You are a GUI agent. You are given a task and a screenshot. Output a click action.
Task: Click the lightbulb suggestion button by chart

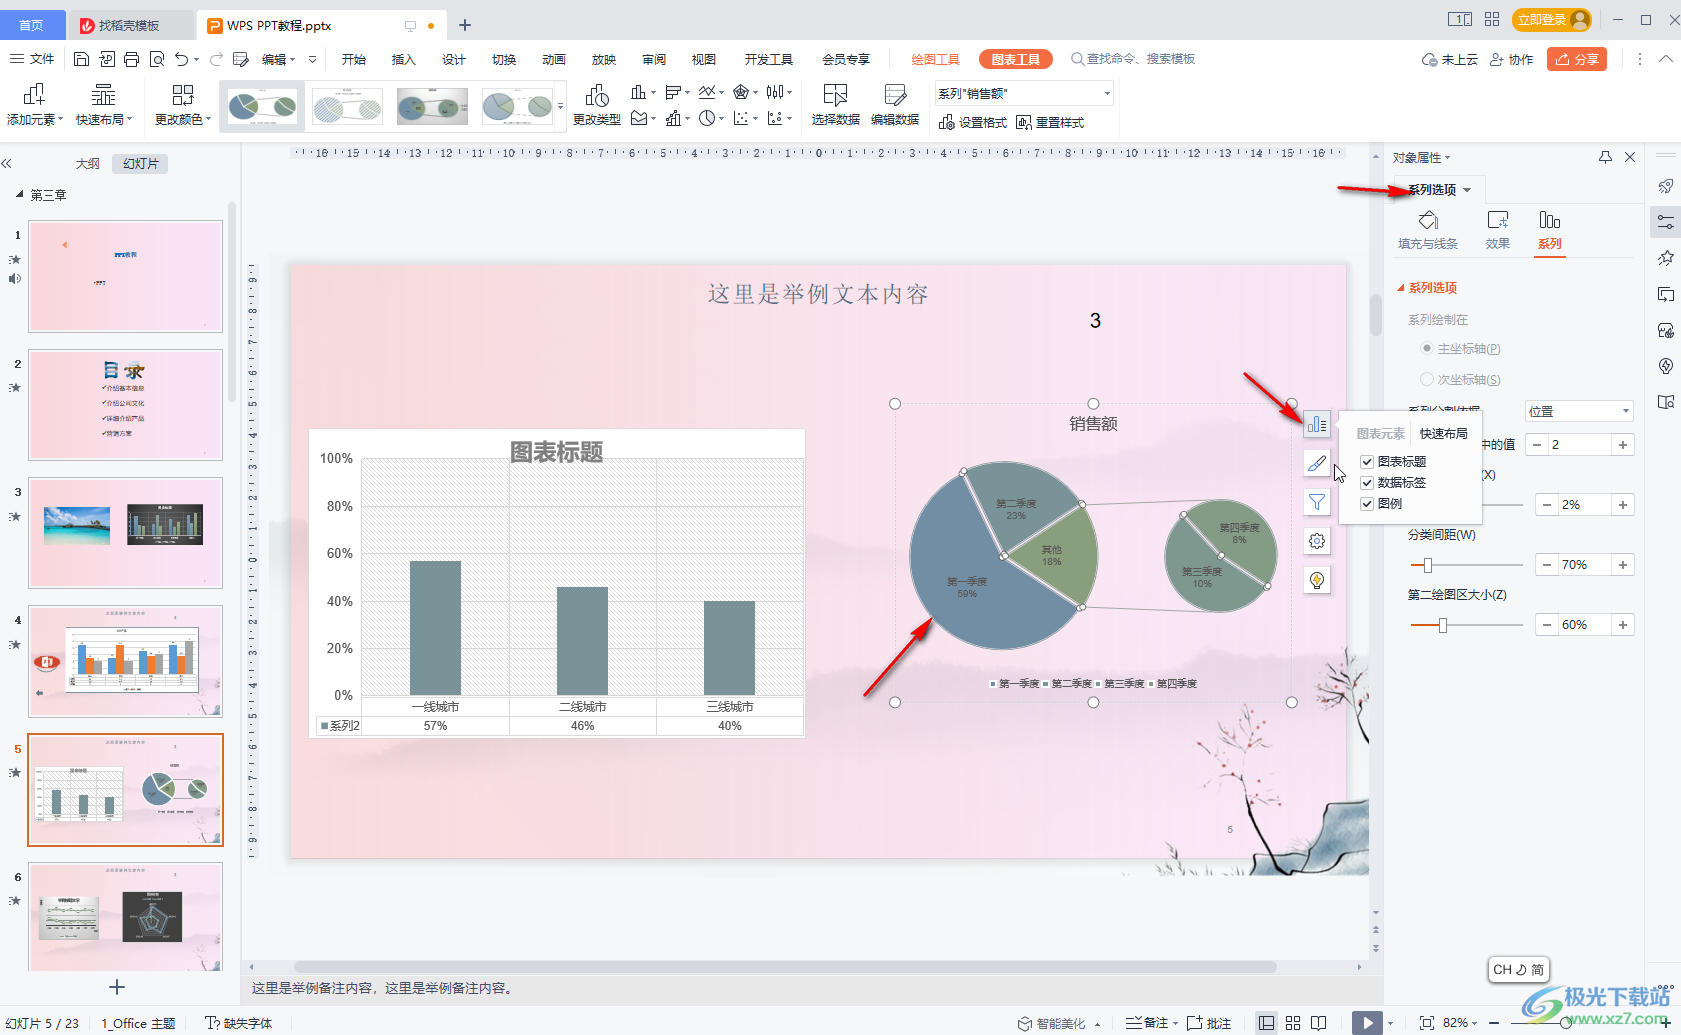1317,580
